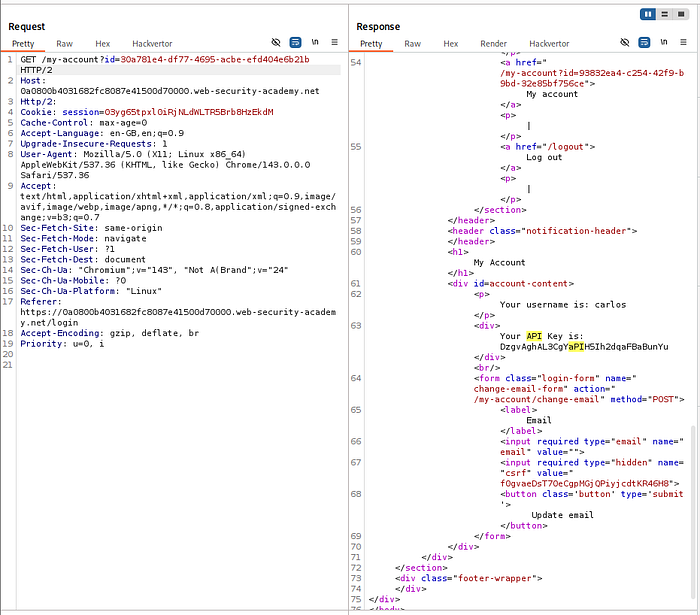Switch to Response Pretty tab
The width and height of the screenshot is (700, 615).
click(x=371, y=44)
